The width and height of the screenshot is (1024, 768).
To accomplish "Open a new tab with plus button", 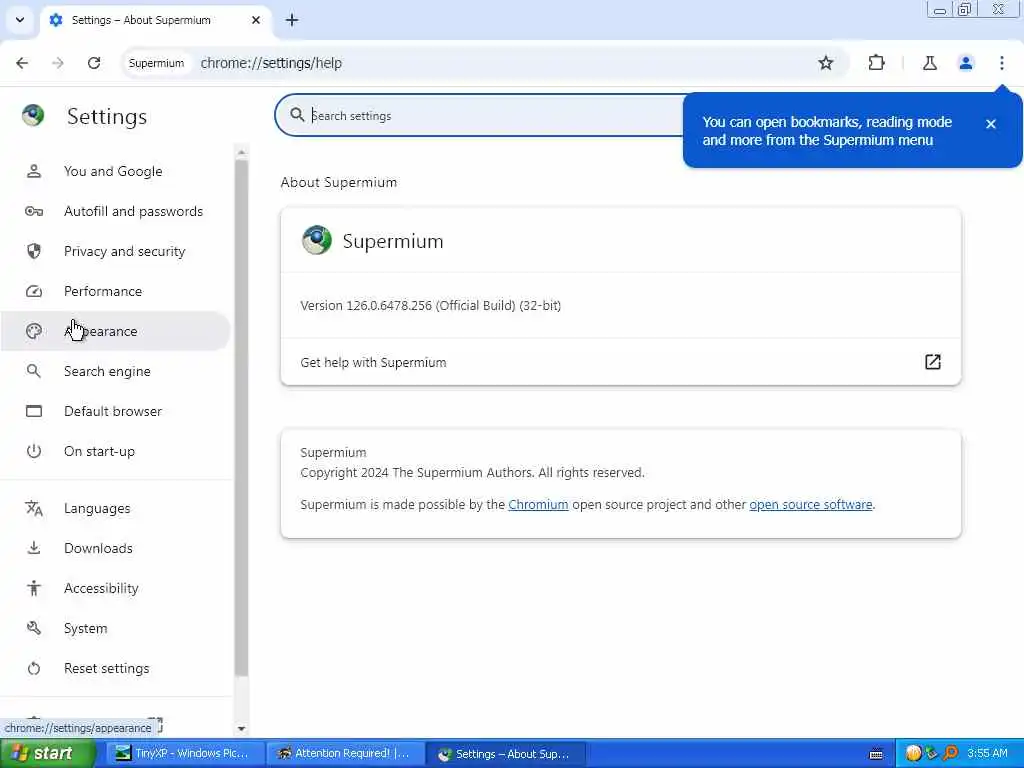I will pyautogui.click(x=292, y=20).
